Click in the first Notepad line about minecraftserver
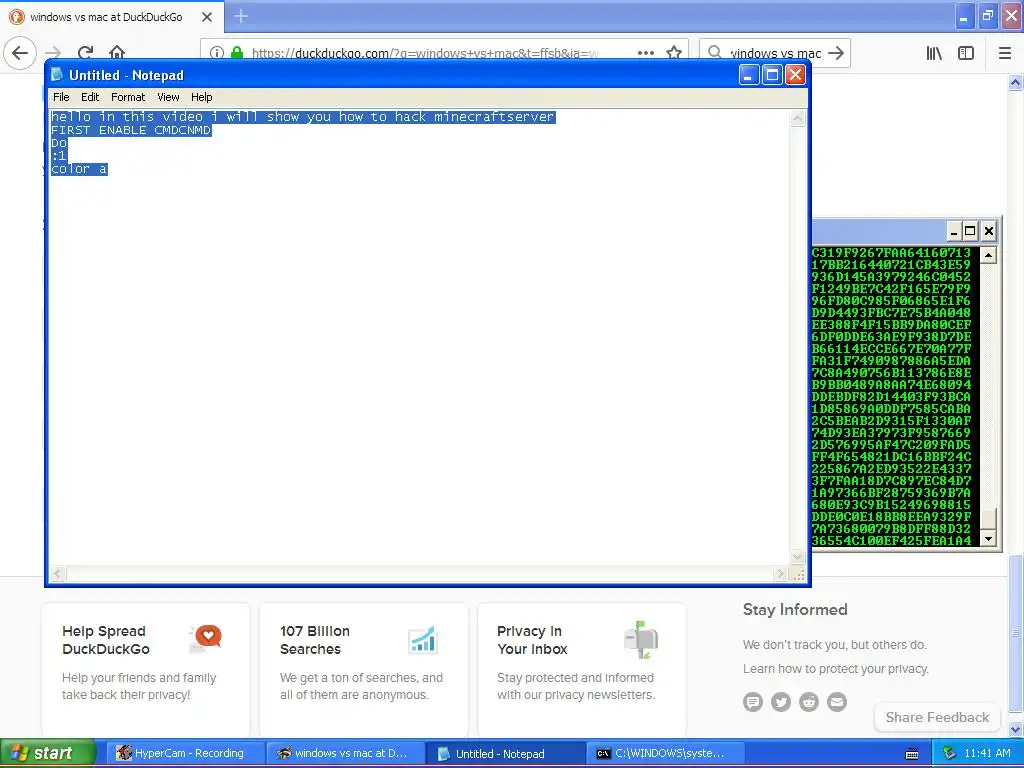1024x768 pixels. tap(303, 117)
